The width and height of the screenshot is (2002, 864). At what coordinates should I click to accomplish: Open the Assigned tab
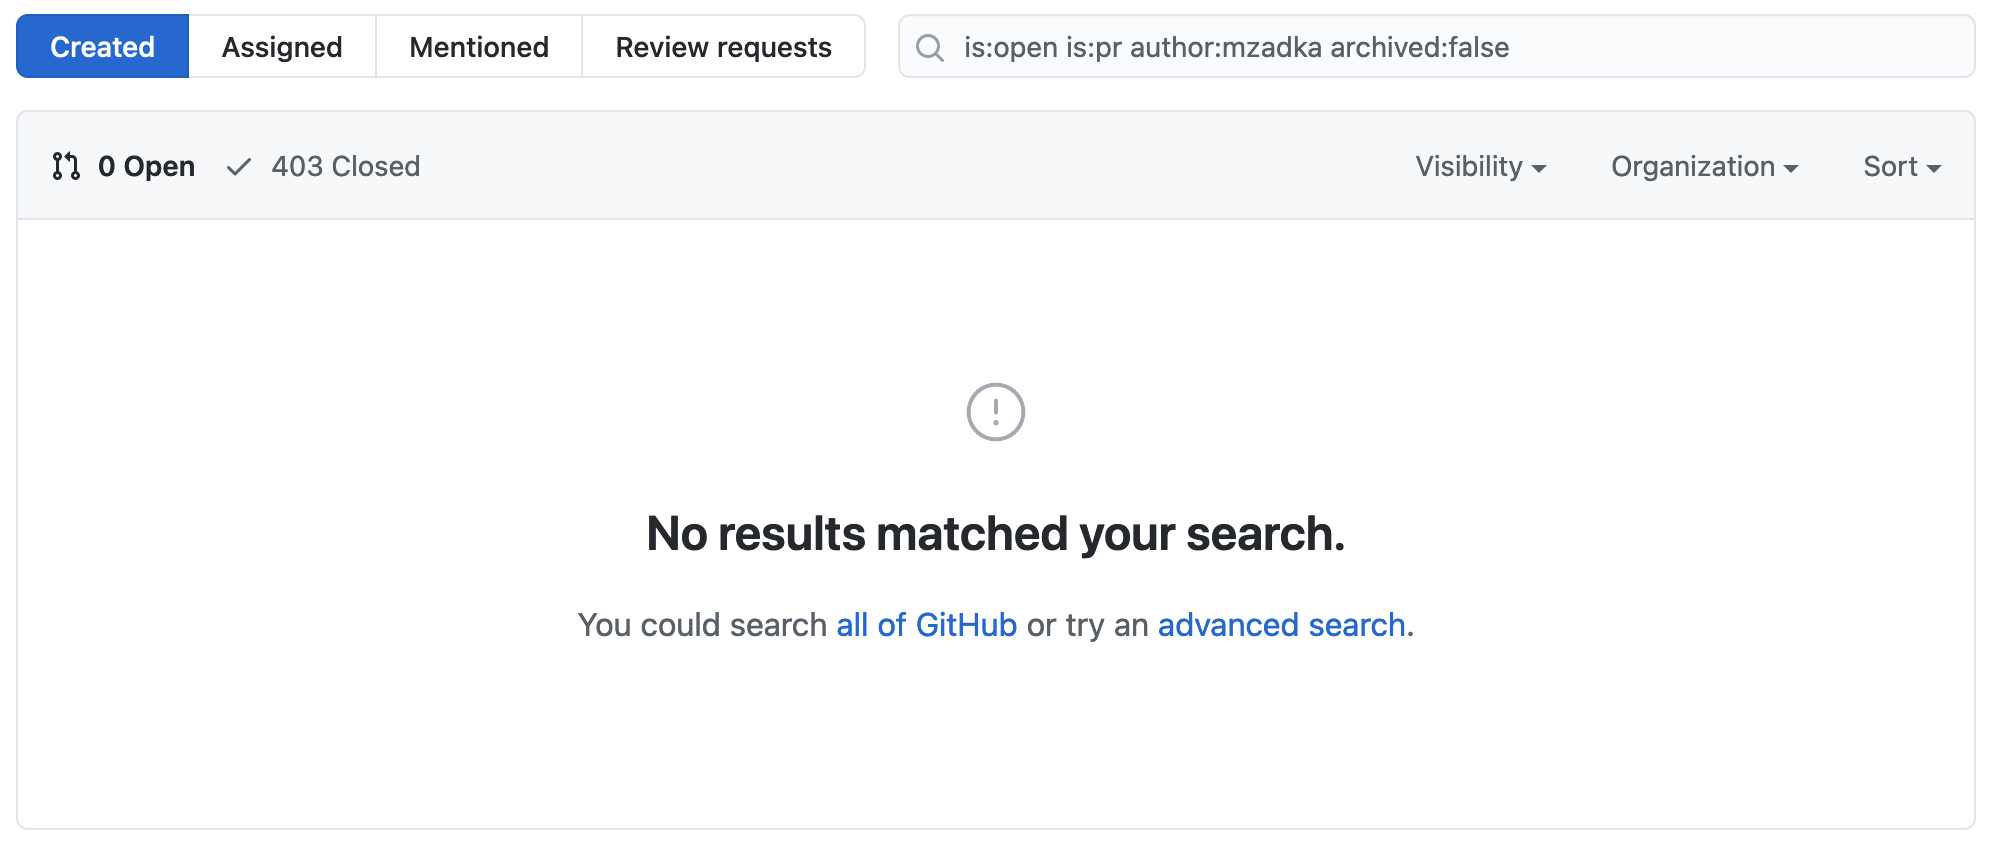coord(282,47)
